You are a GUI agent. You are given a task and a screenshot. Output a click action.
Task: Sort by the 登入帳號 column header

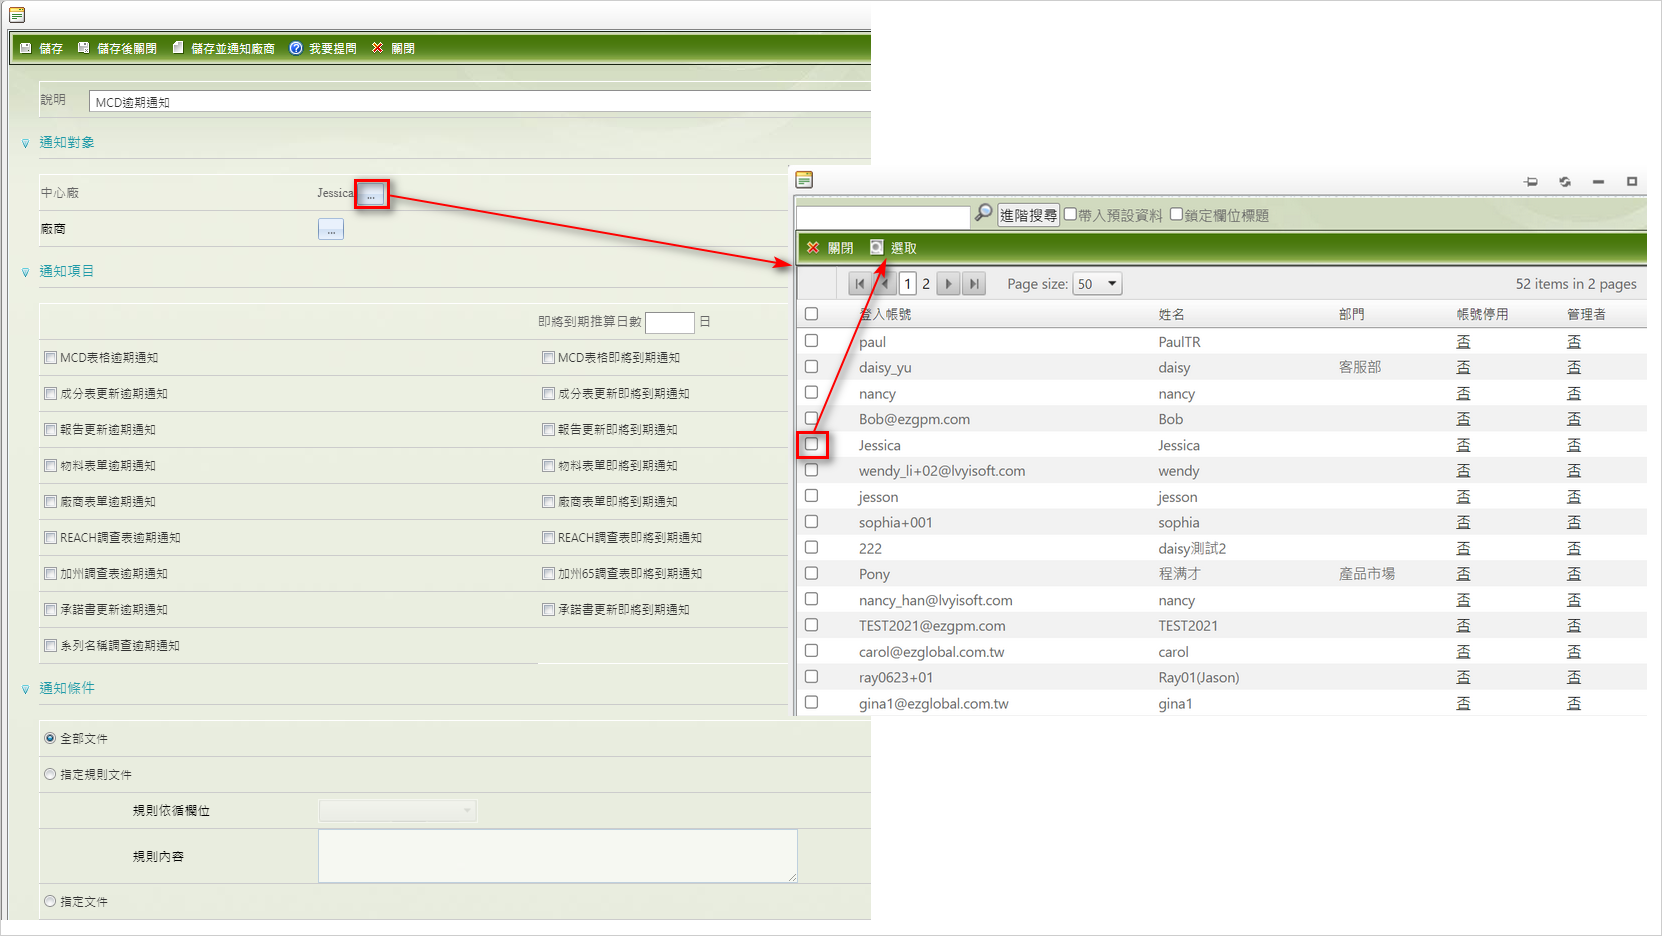[885, 314]
